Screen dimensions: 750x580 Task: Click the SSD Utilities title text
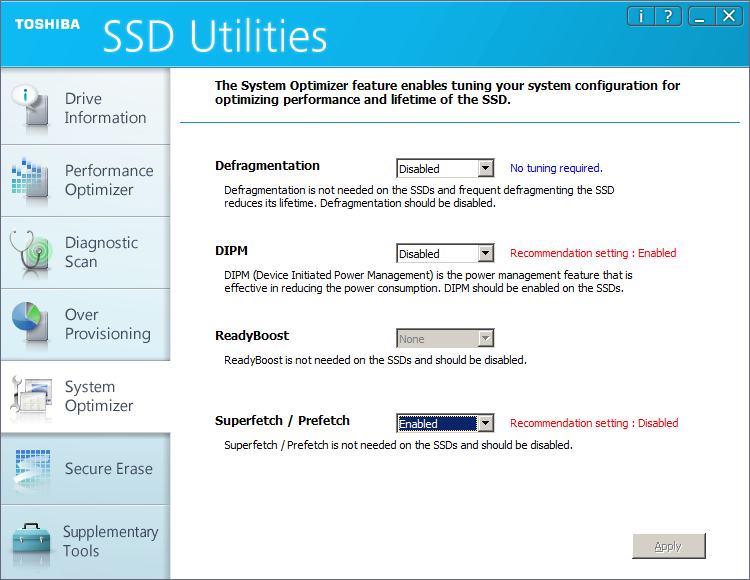tap(215, 36)
